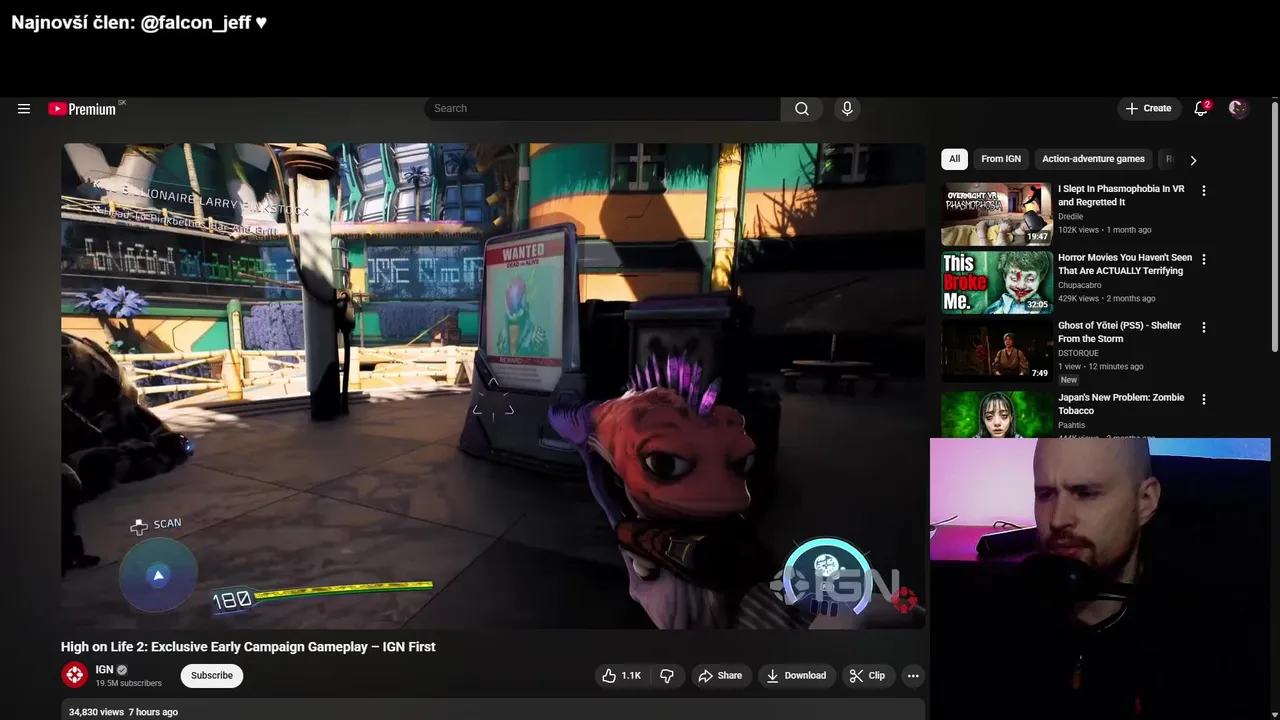Open the hamburger guide menu
This screenshot has height=720, width=1280.
point(24,109)
